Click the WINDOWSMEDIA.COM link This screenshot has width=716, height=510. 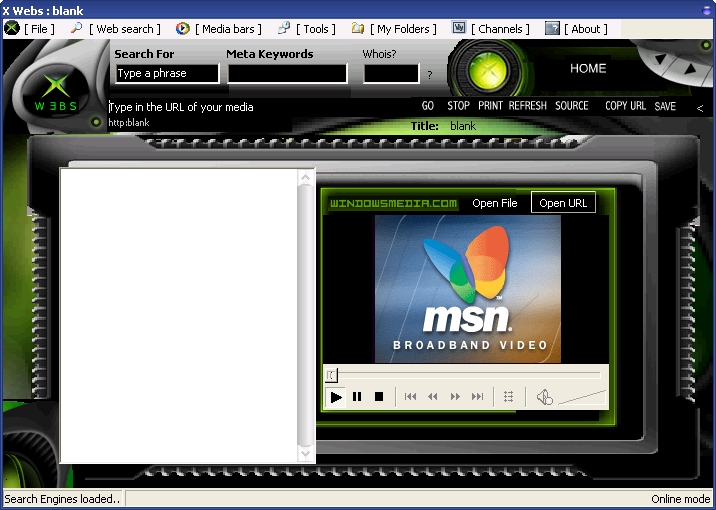[x=393, y=203]
